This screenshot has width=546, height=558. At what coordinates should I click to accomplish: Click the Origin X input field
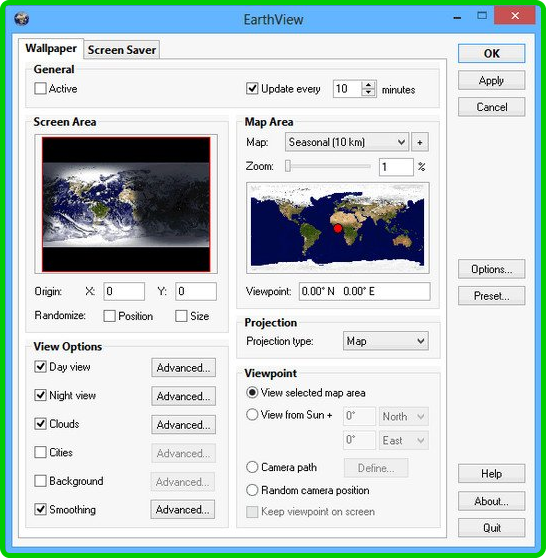pos(124,291)
